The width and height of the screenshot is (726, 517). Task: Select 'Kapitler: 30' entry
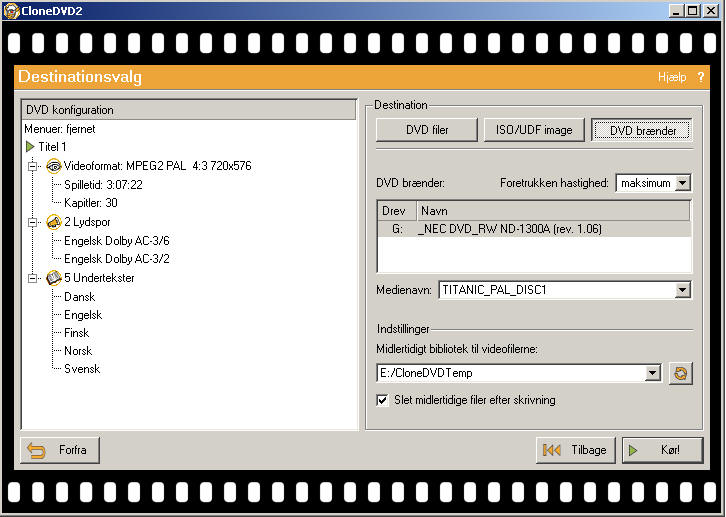tap(91, 203)
